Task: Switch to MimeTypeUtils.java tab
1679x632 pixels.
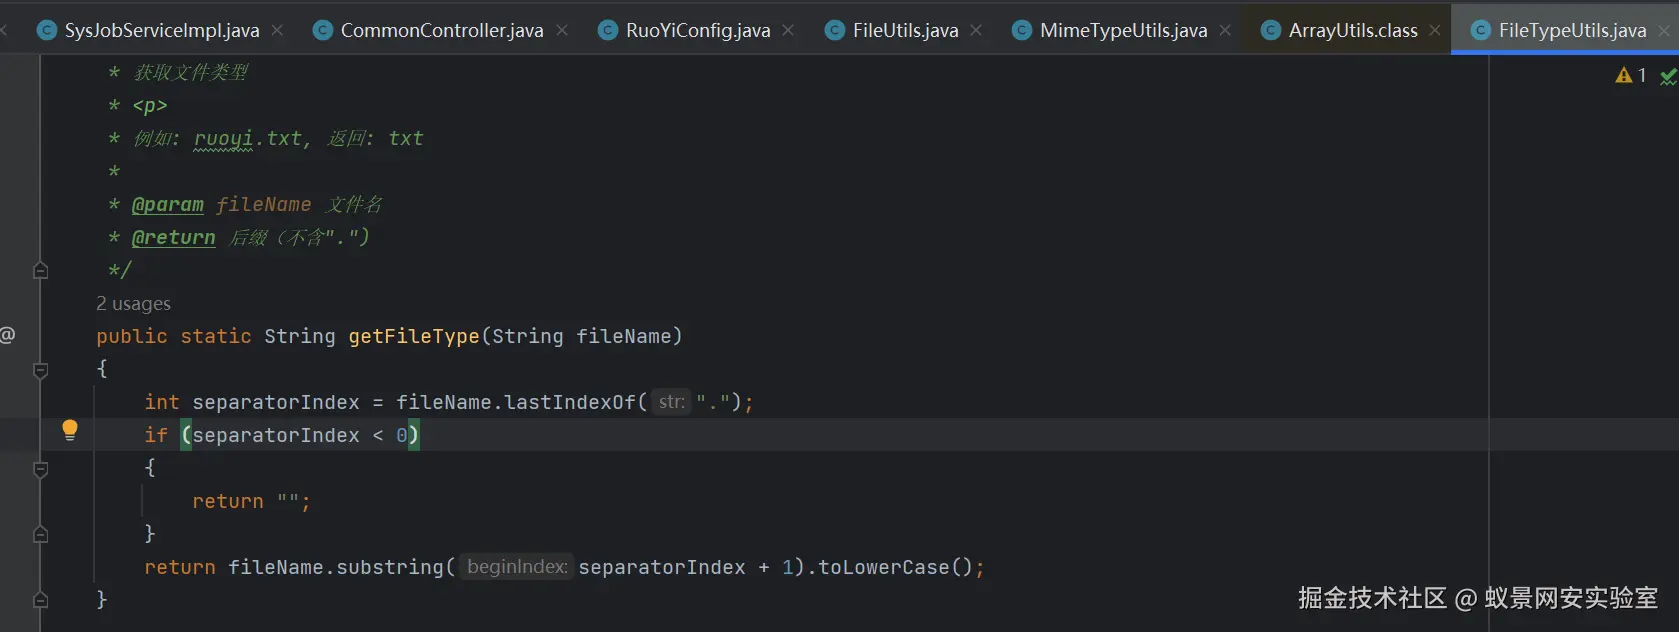Action: pos(1123,30)
